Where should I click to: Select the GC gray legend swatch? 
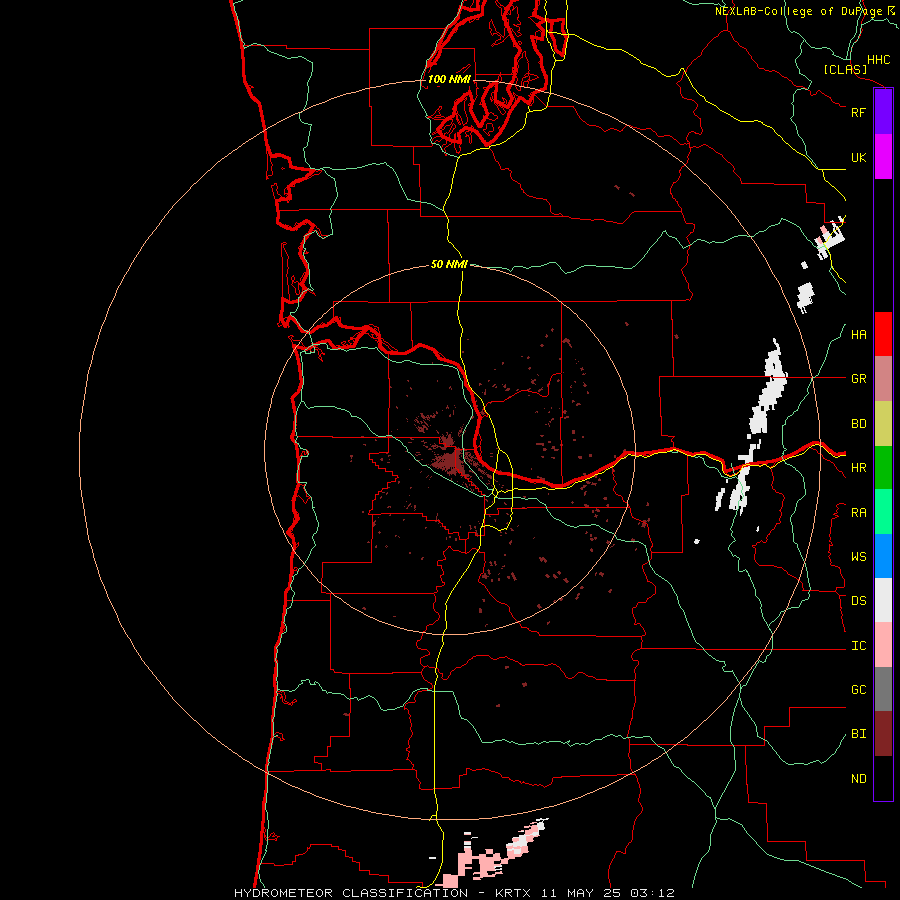[883, 689]
